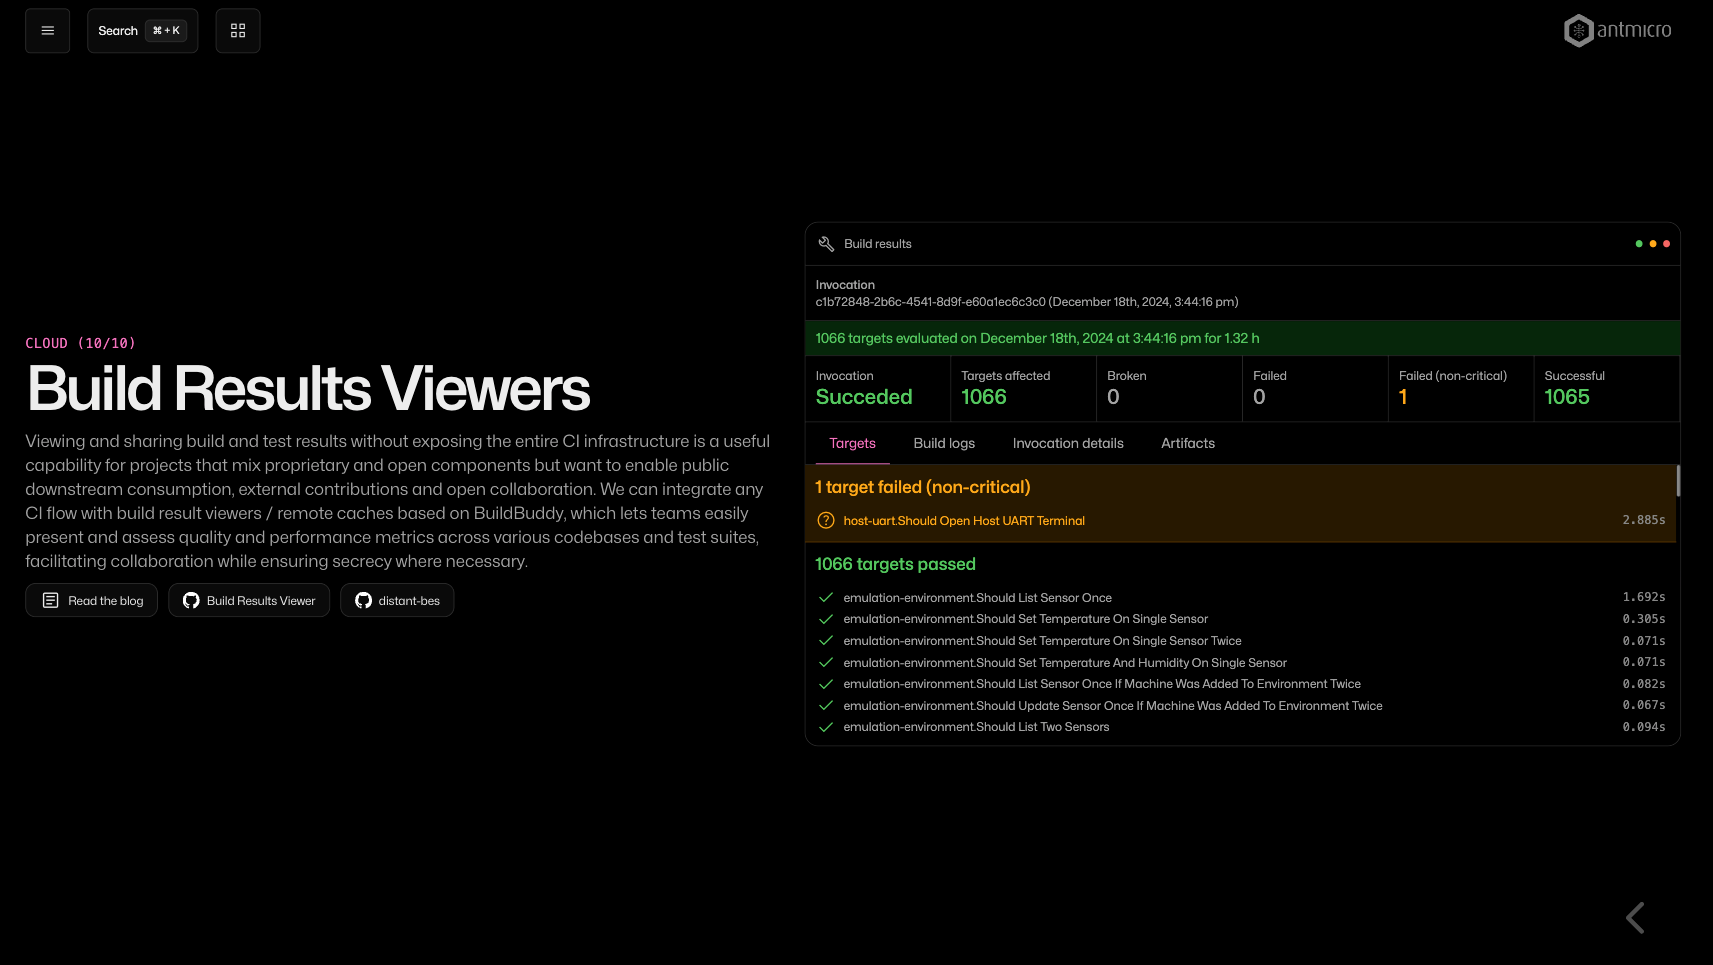Click the wrench icon beside Build results

click(x=826, y=244)
